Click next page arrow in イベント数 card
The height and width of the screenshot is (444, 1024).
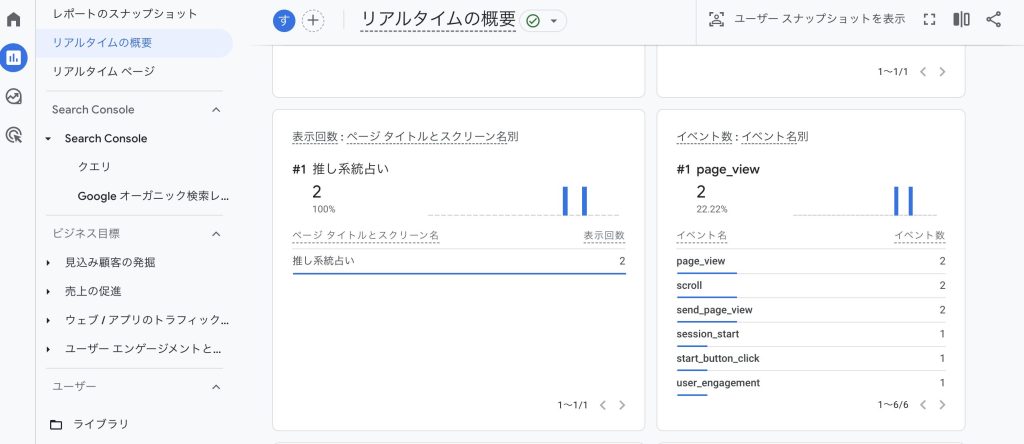pos(943,405)
